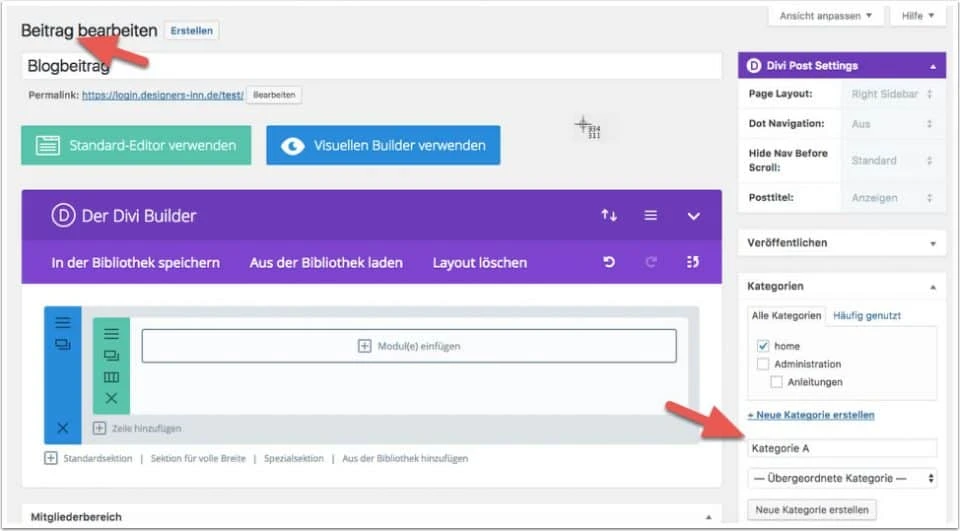
Task: Click the Divi logo in the builder header
Action: 63,216
